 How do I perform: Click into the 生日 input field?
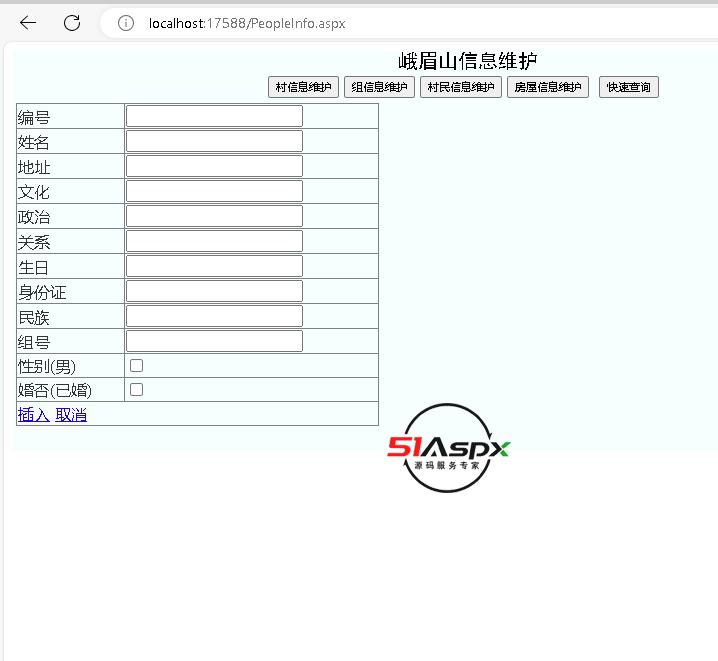(x=214, y=266)
